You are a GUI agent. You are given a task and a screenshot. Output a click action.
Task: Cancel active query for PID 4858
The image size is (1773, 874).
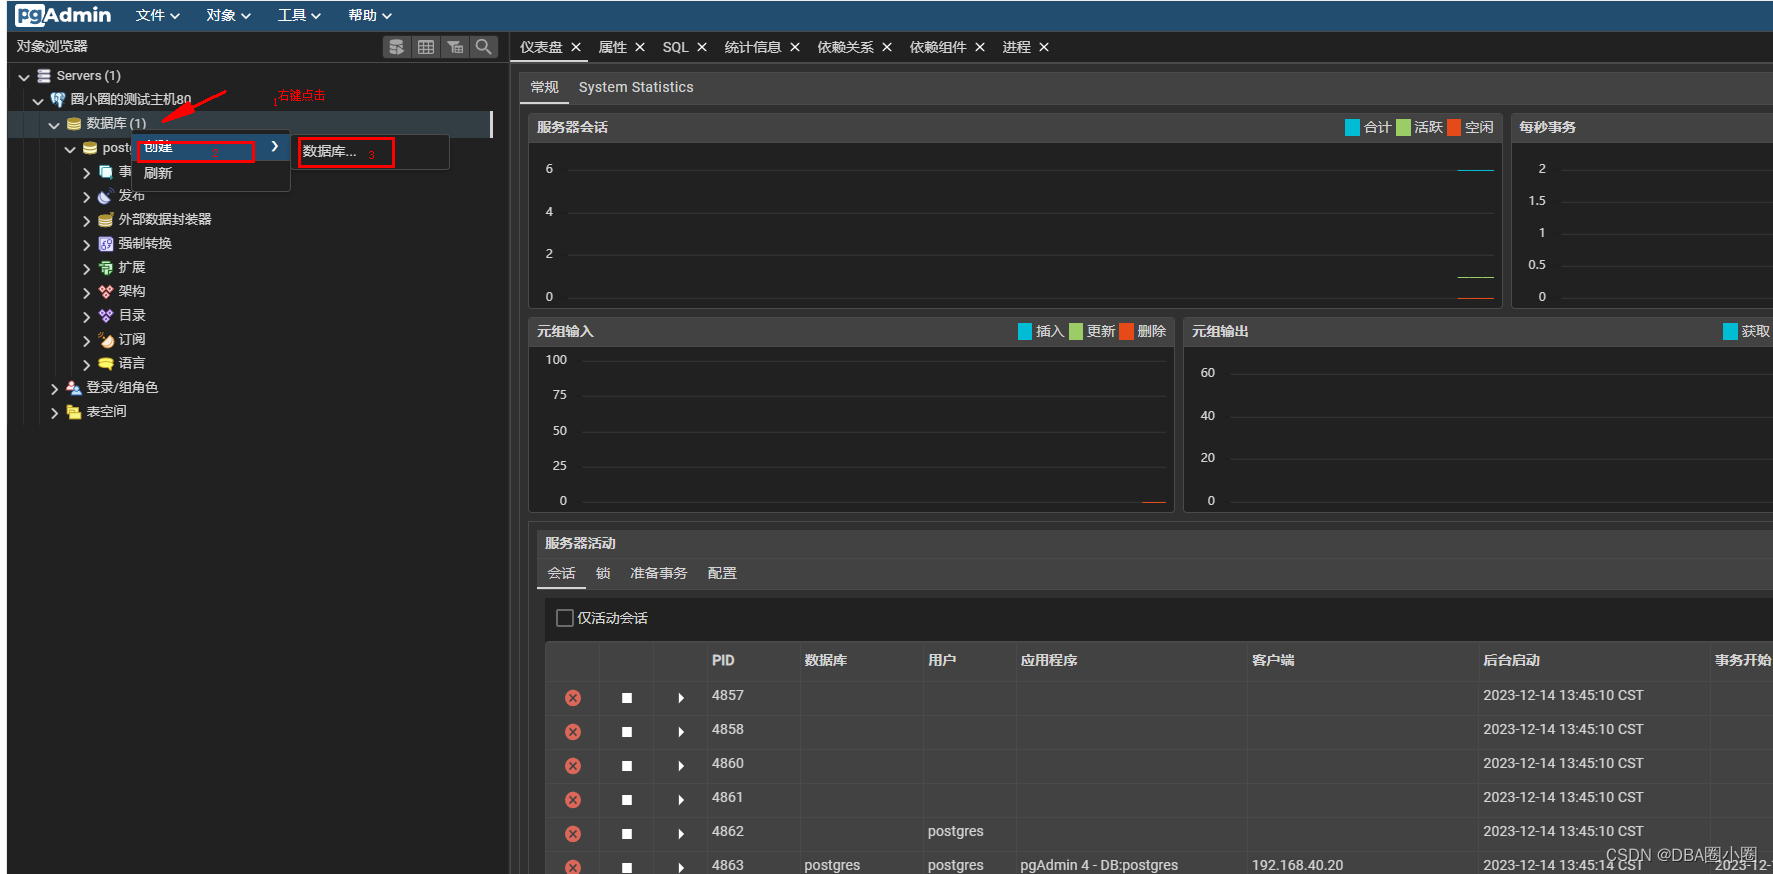pyautogui.click(x=627, y=732)
